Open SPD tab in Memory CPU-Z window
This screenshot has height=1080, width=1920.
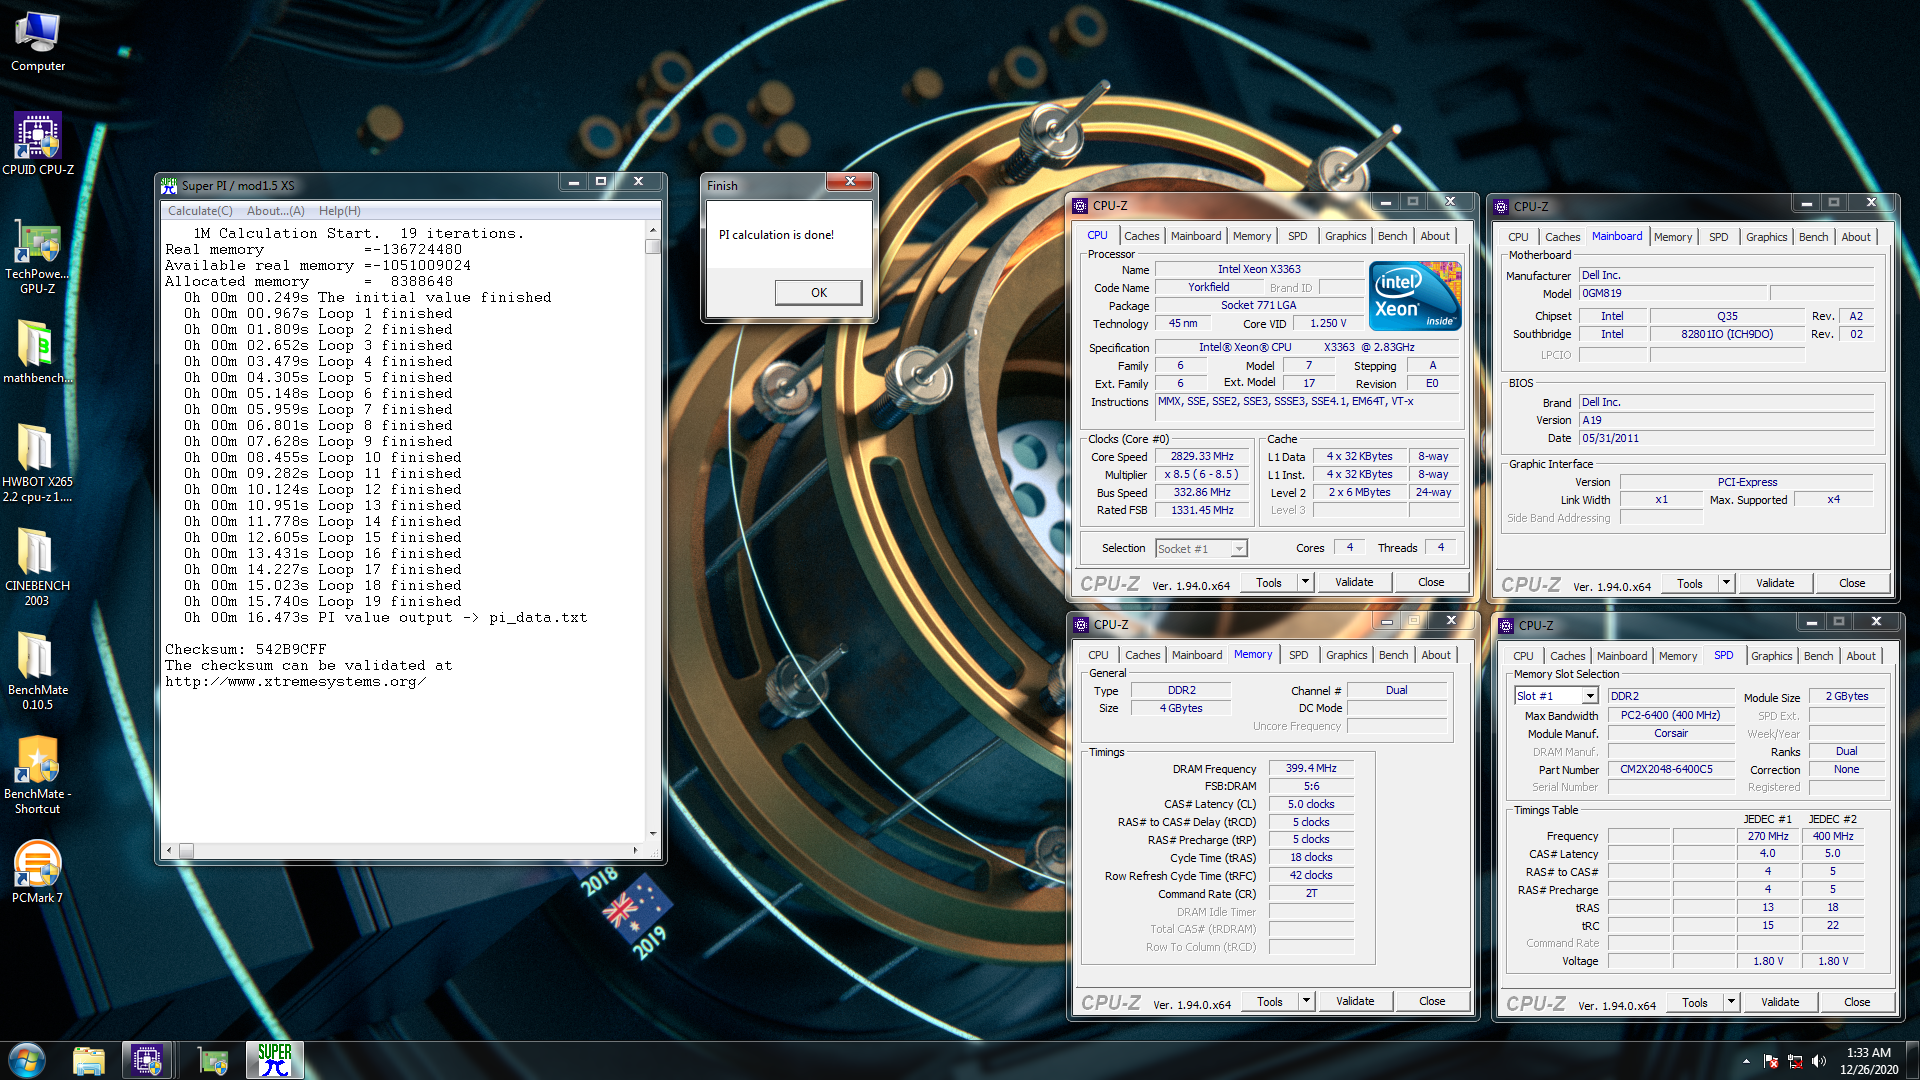[x=1298, y=655]
